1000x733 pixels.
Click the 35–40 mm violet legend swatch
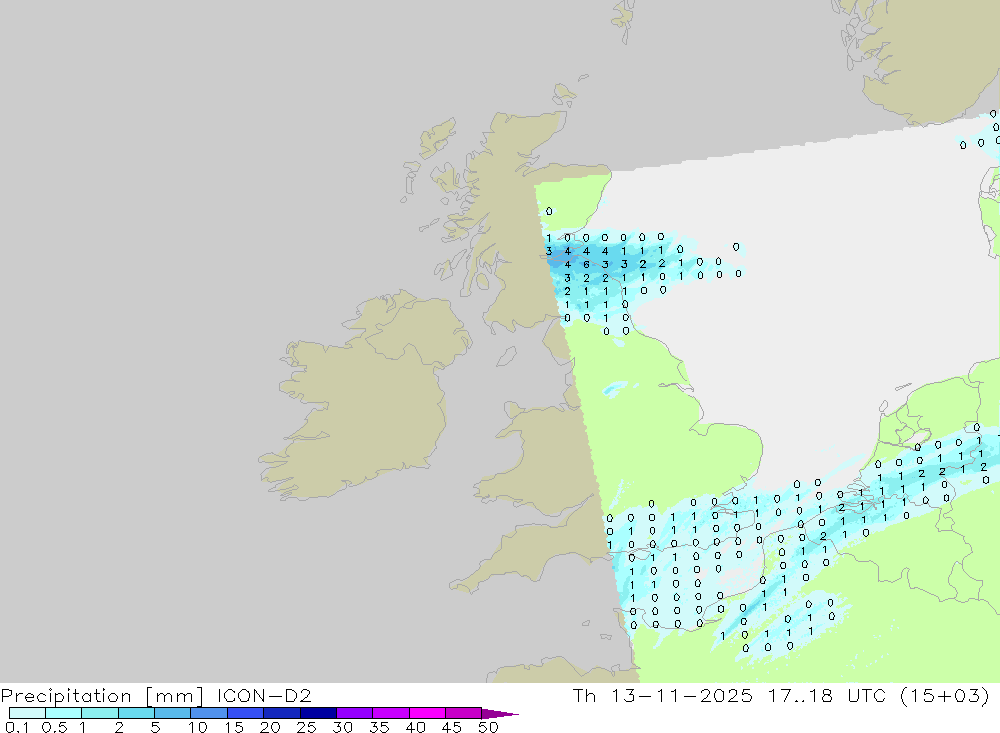coord(390,713)
